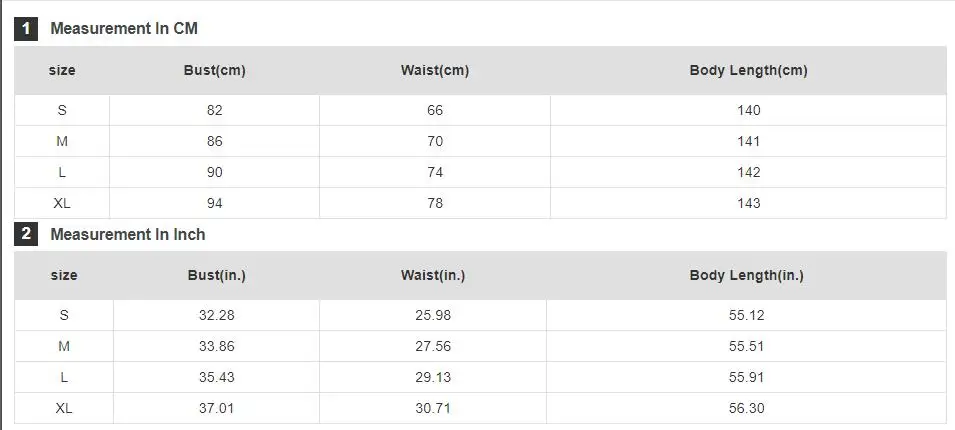The width and height of the screenshot is (955, 430).
Task: Select the 'Measurement In Inch' heading
Action: tap(128, 234)
